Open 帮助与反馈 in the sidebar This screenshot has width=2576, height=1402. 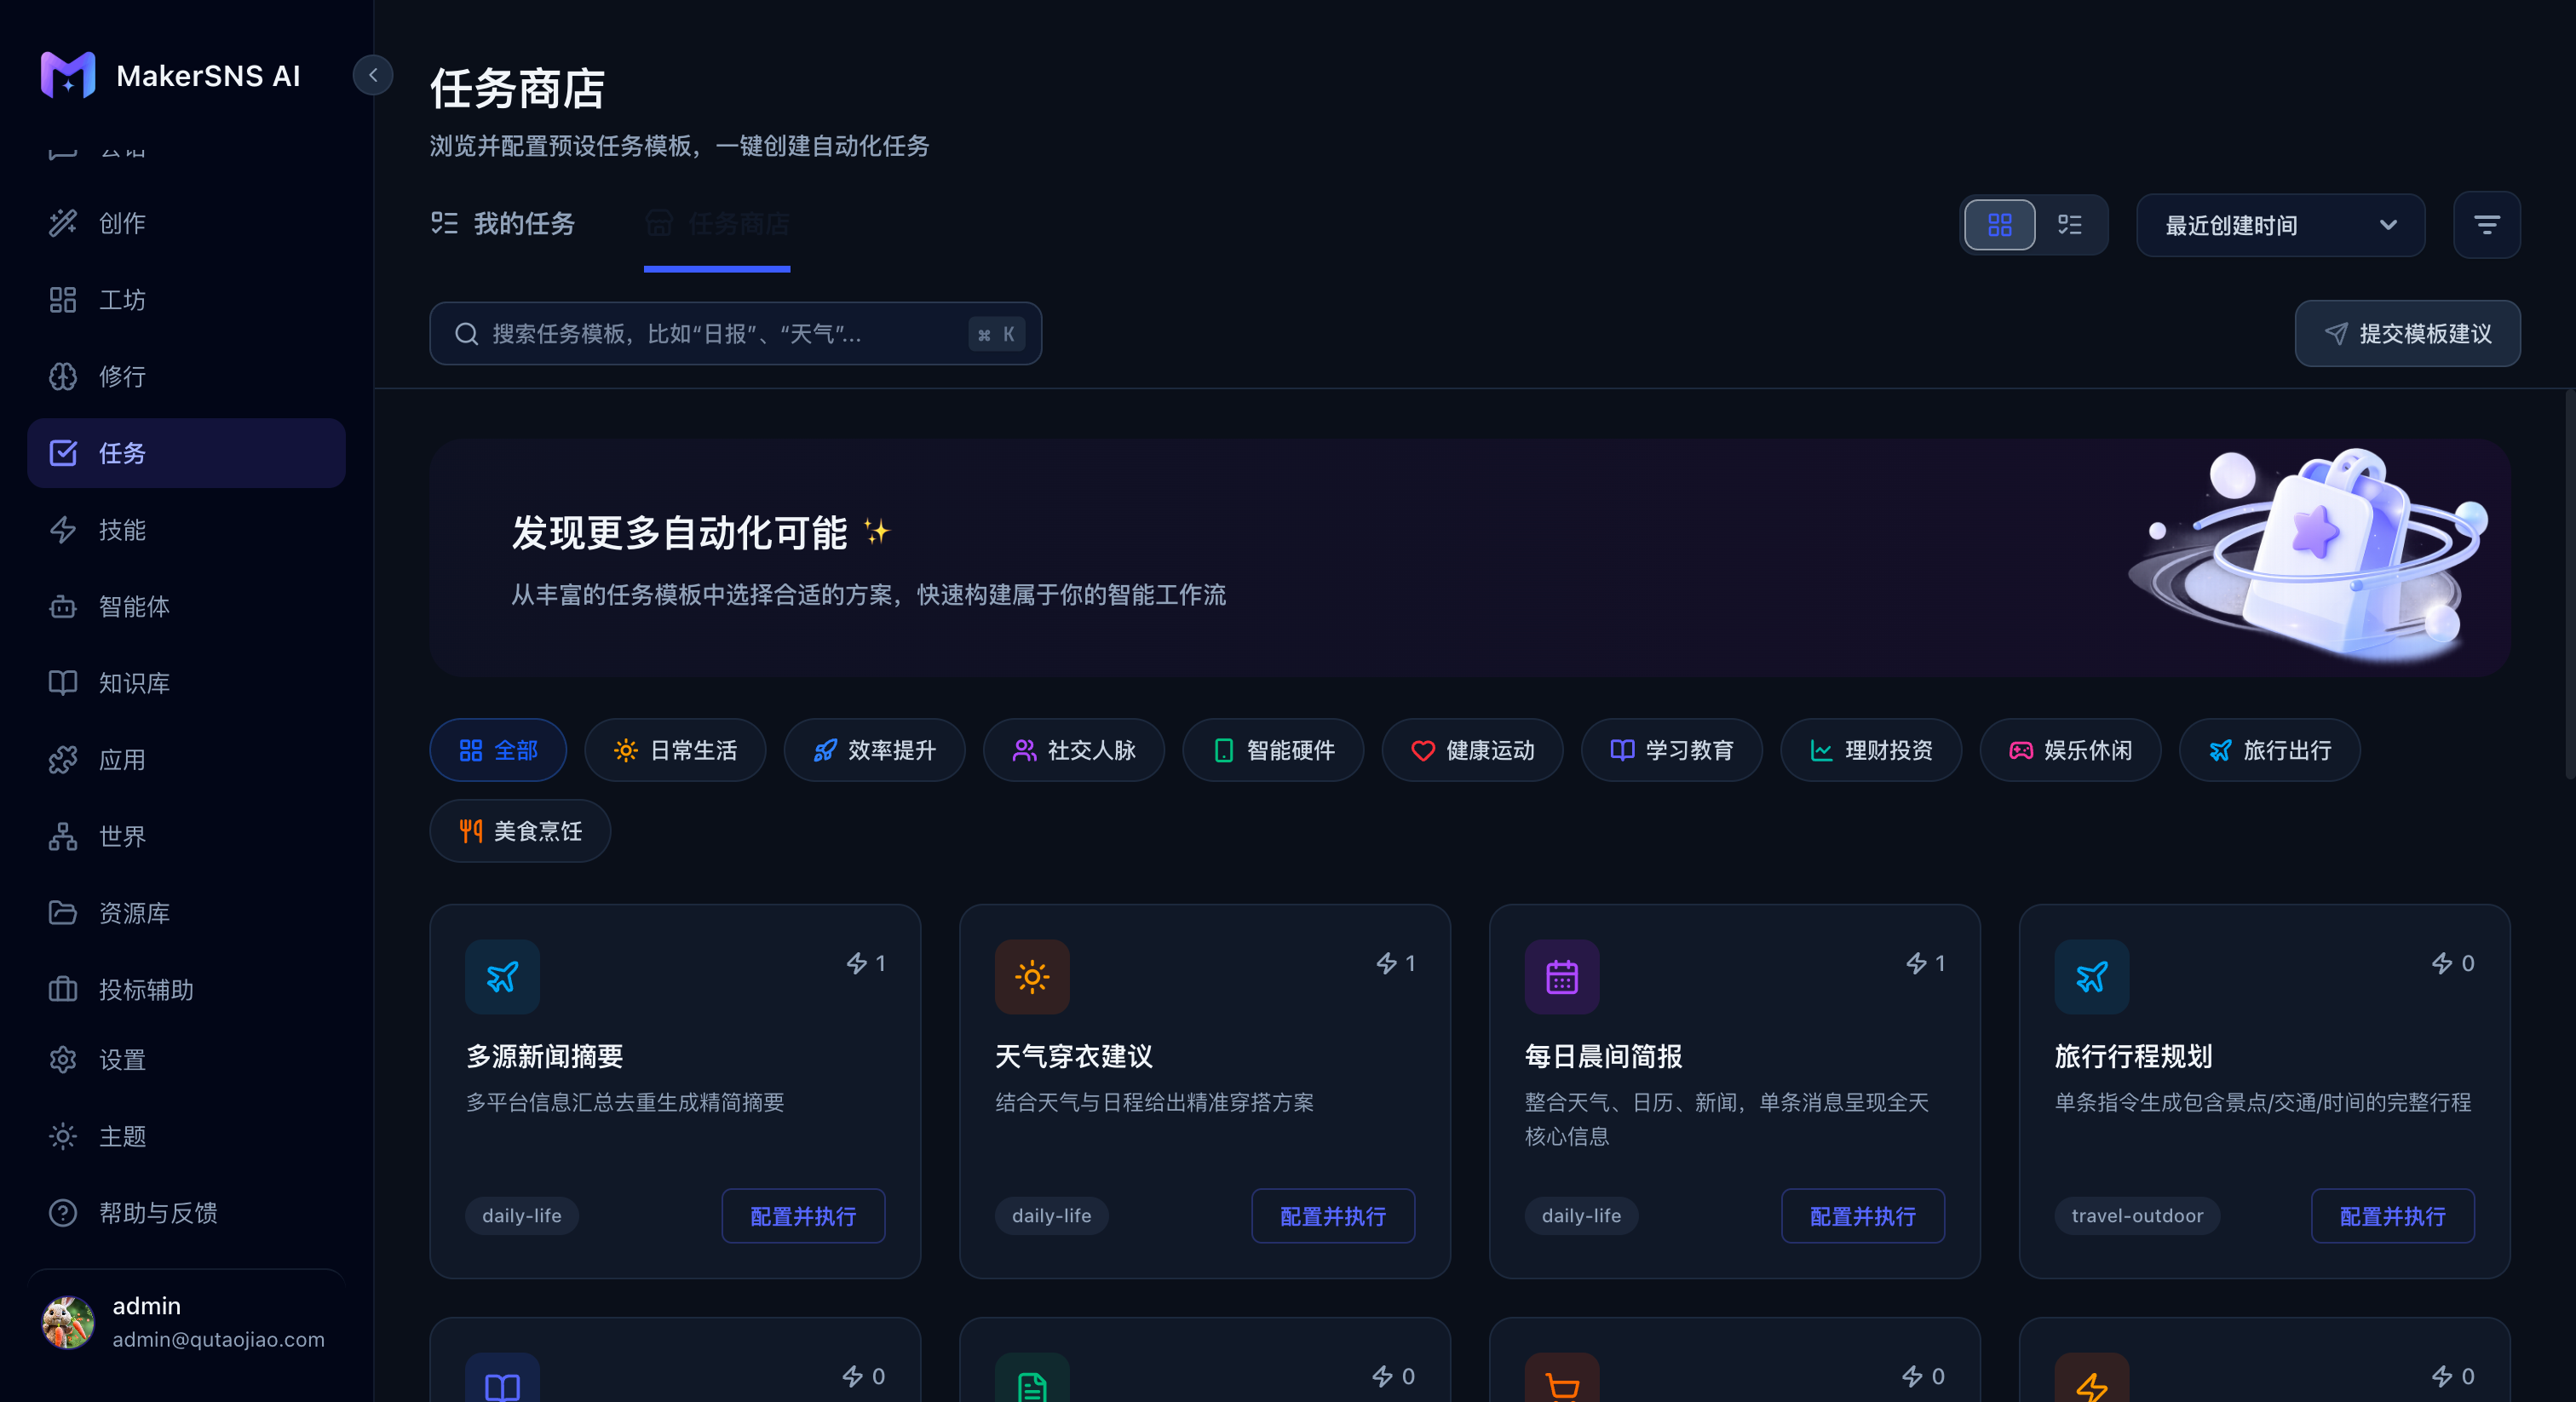pos(186,1213)
